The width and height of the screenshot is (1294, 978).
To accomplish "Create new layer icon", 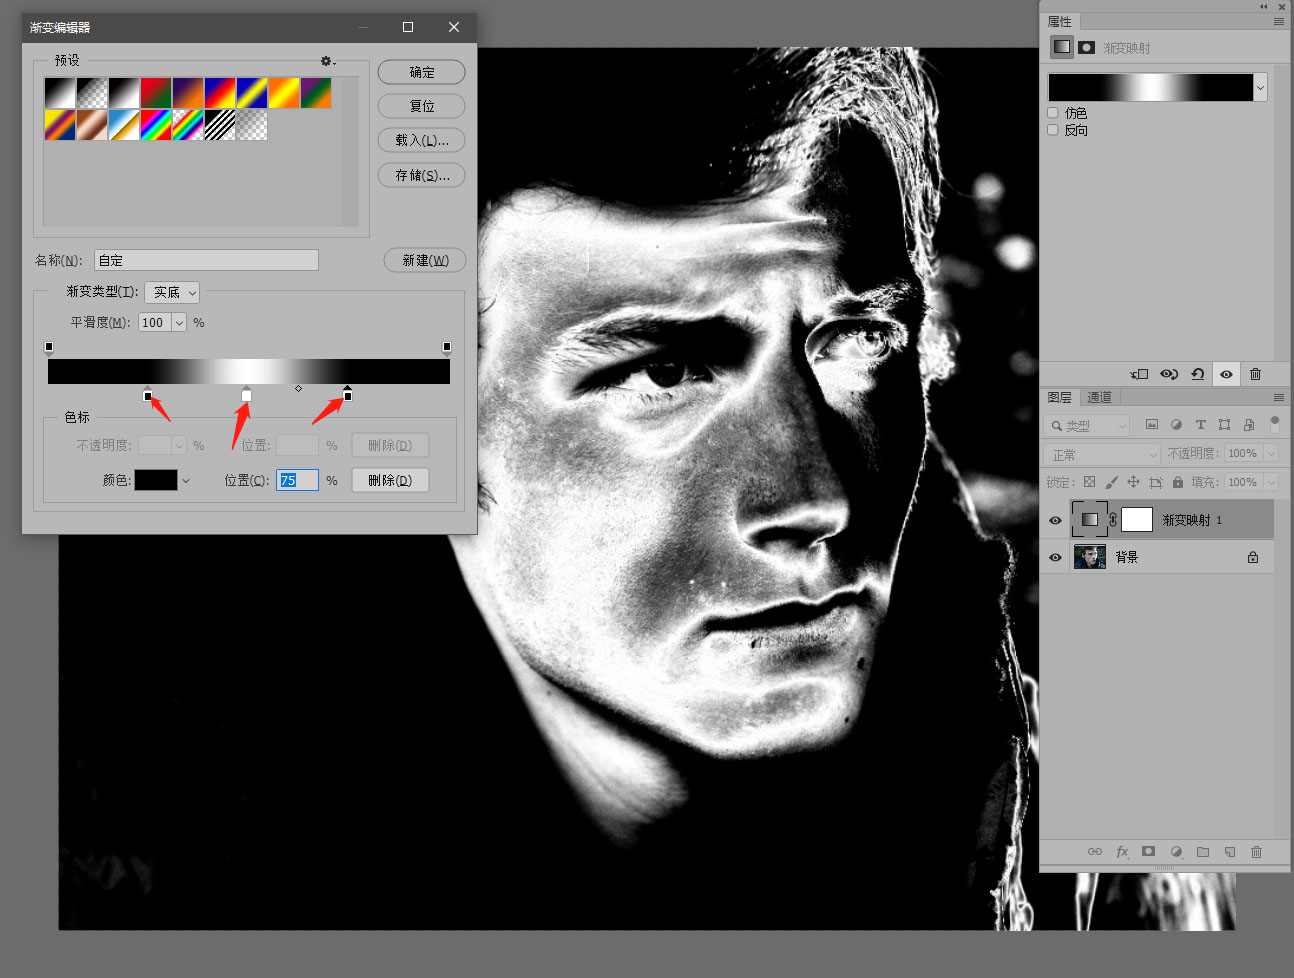I will (x=1230, y=852).
